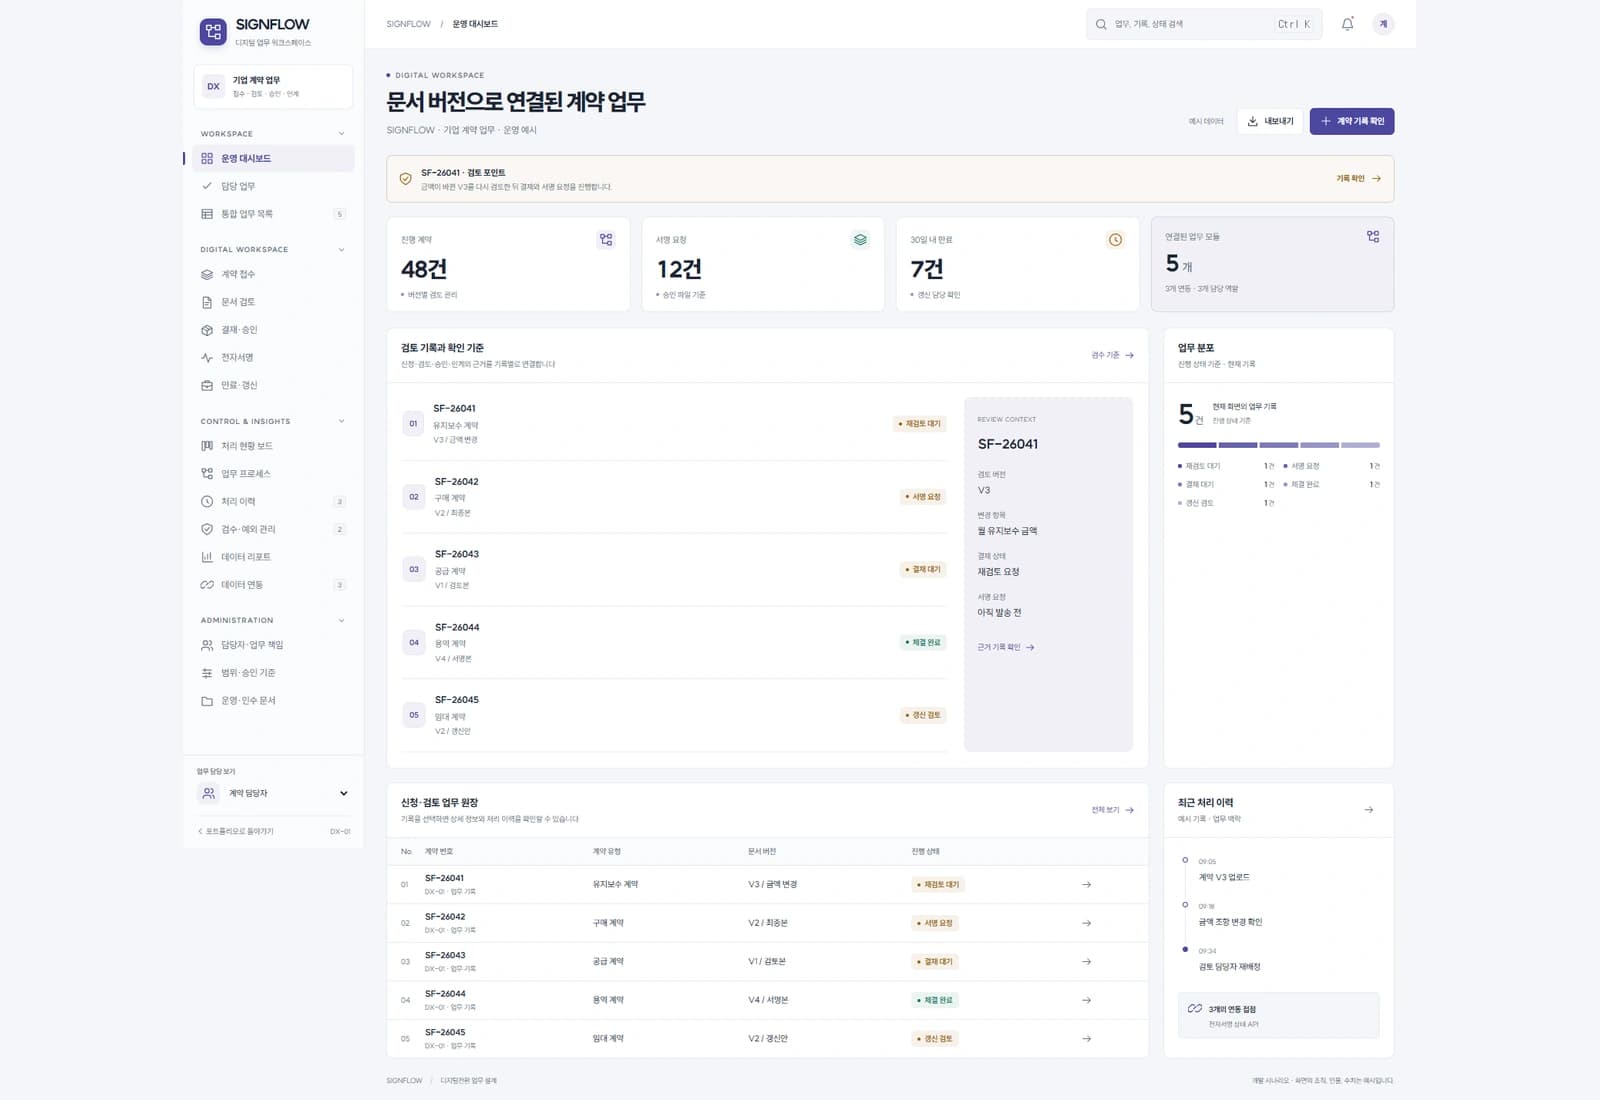Viewport: 1600px width, 1100px height.
Task: Go to 운영 대시보드 in sidebar
Action: click(273, 159)
